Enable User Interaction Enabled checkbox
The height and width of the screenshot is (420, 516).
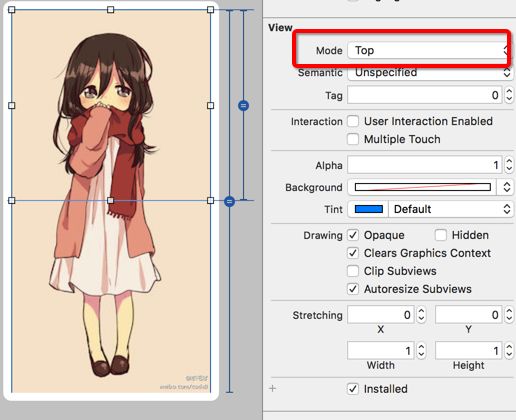353,121
